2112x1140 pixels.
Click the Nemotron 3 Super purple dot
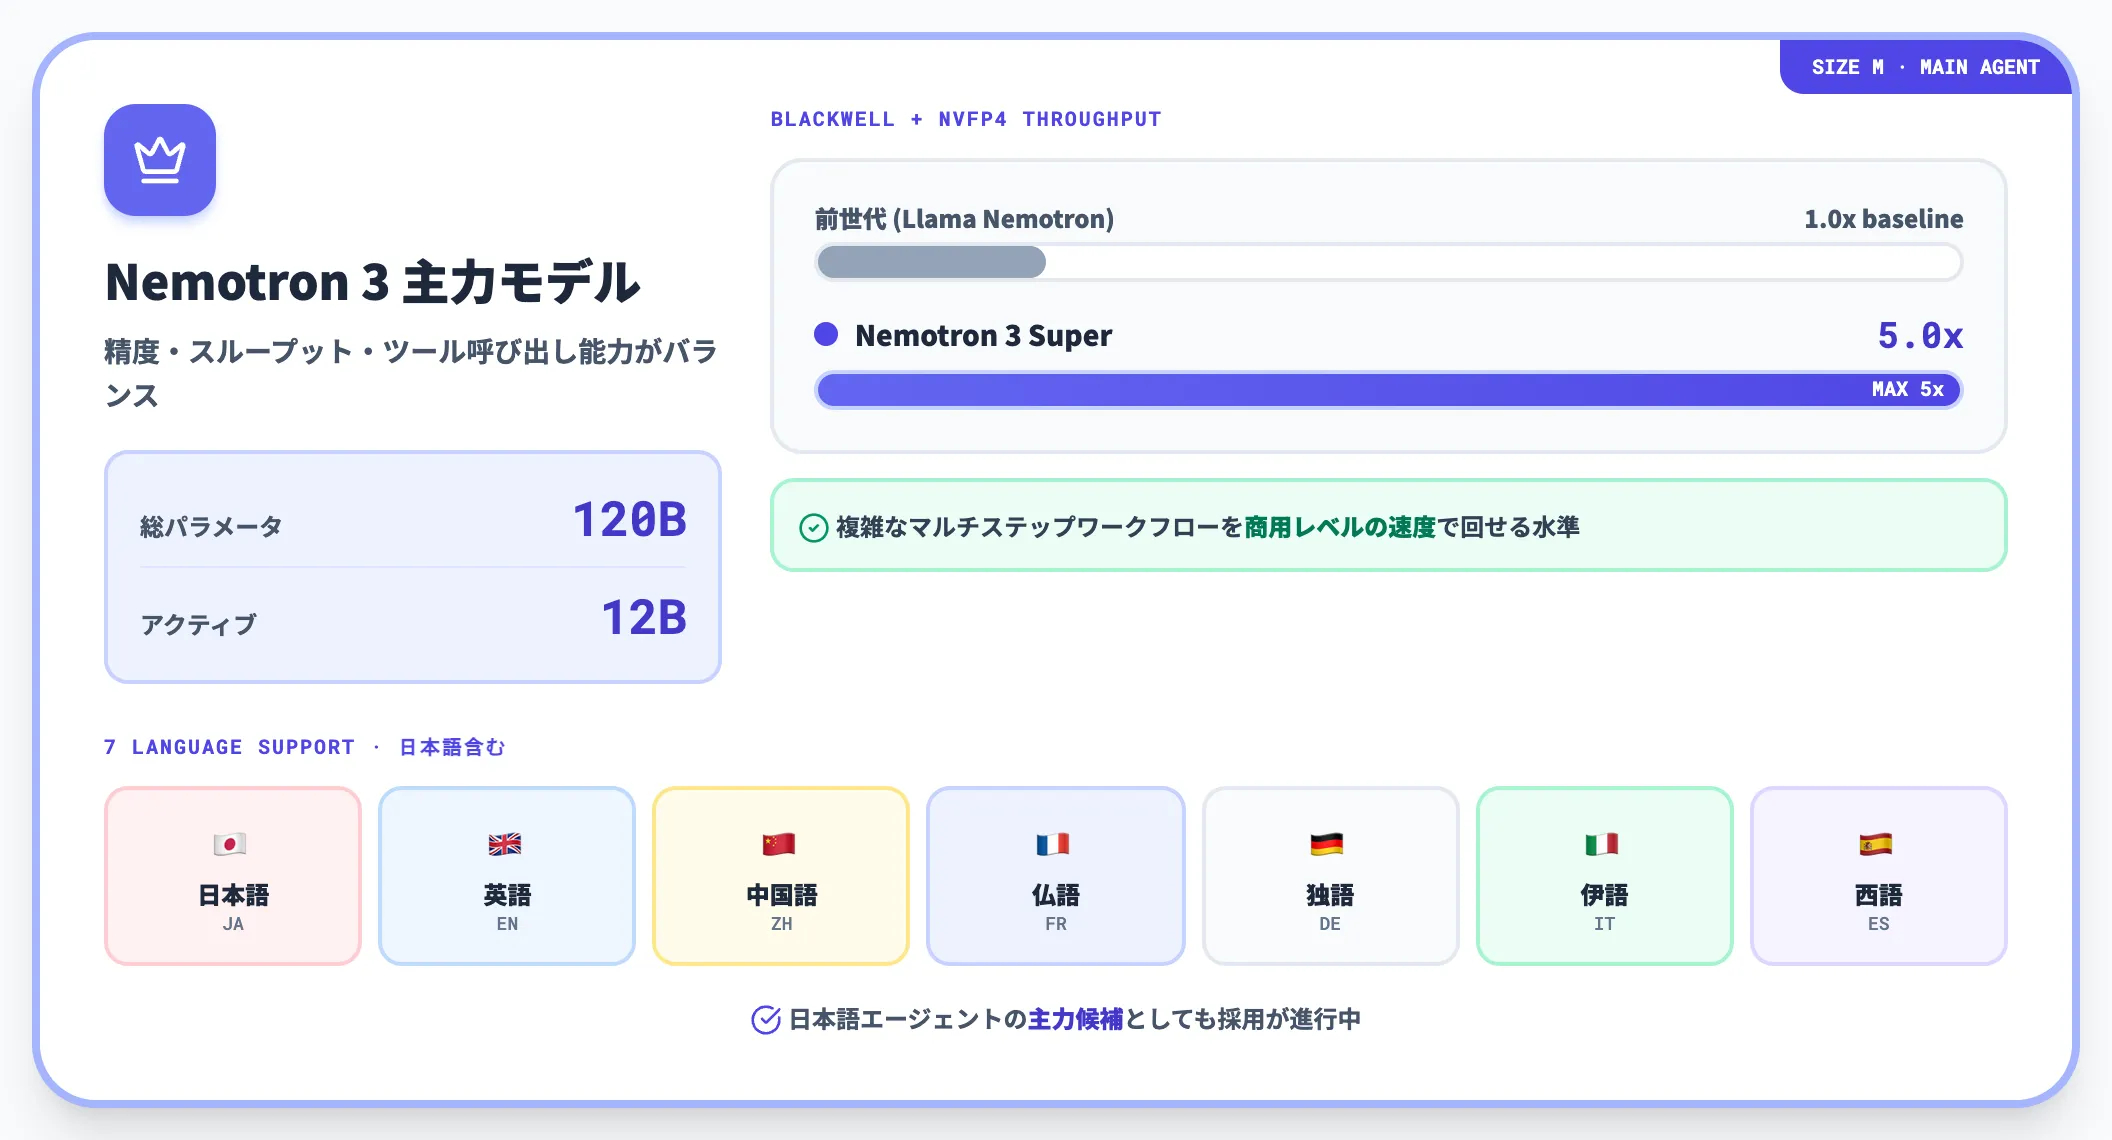(x=826, y=334)
